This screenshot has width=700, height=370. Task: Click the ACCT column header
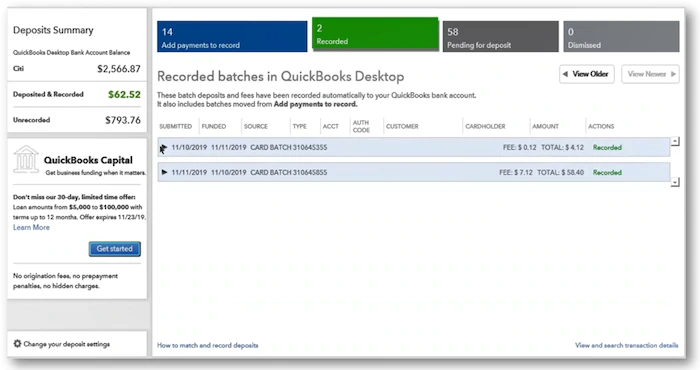(x=331, y=126)
